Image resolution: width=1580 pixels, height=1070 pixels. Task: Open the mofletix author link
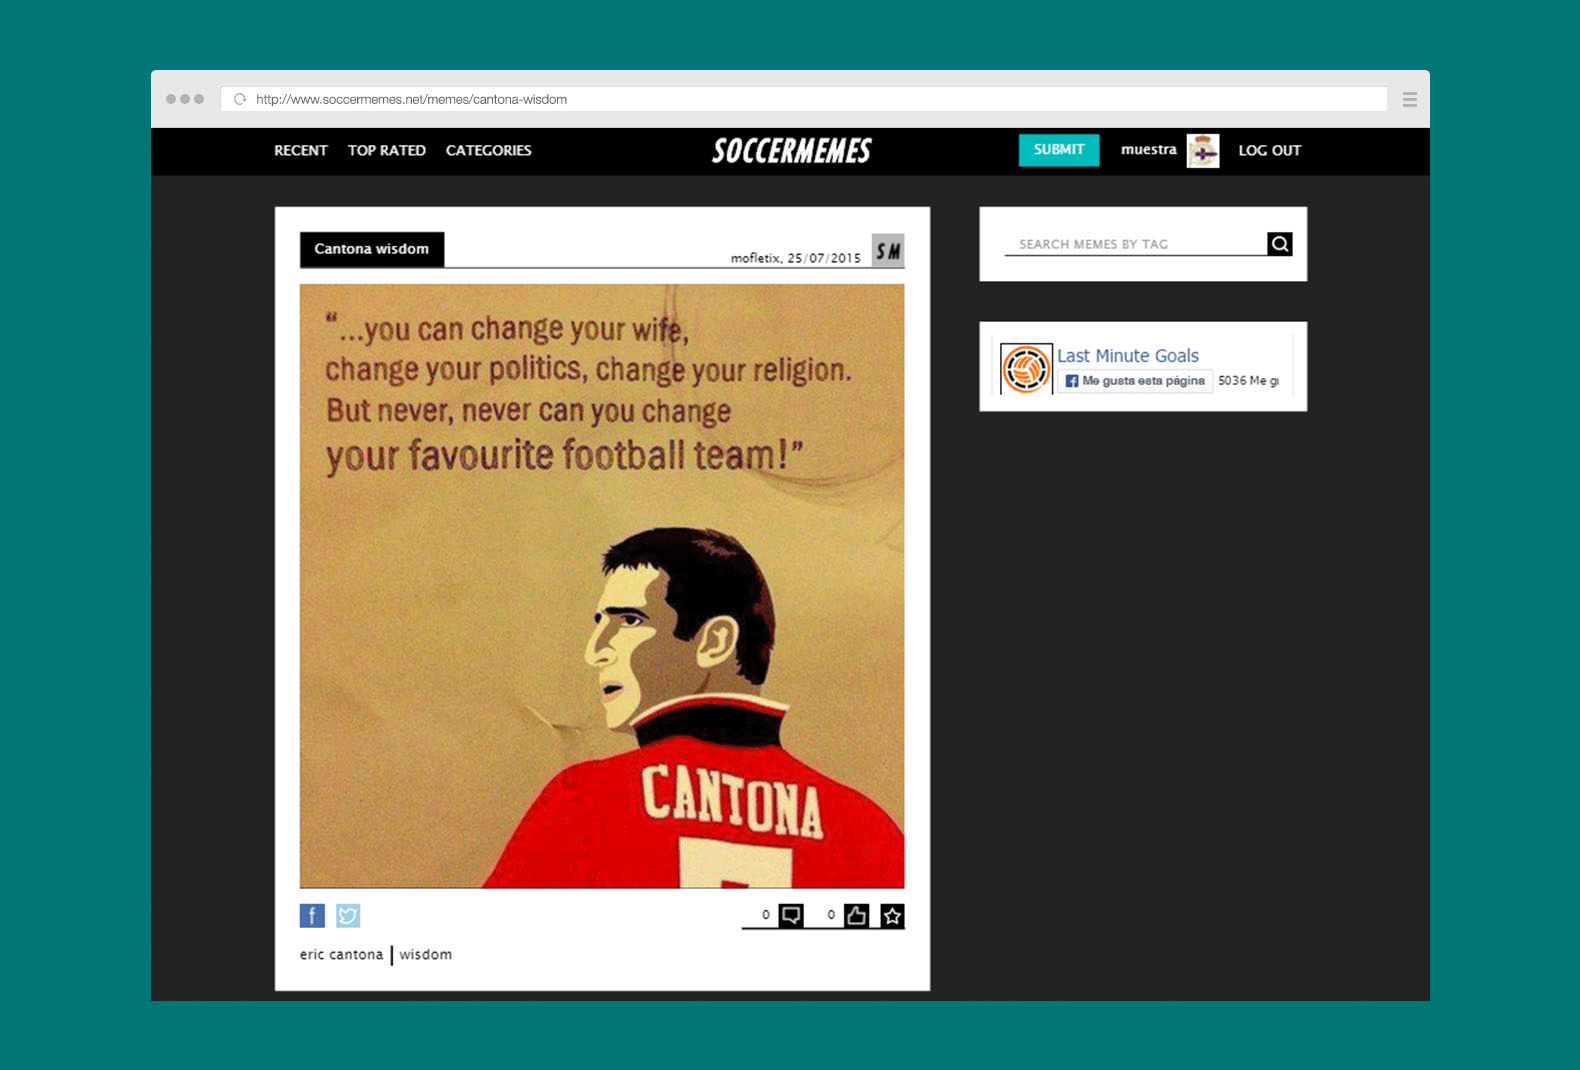pos(755,258)
